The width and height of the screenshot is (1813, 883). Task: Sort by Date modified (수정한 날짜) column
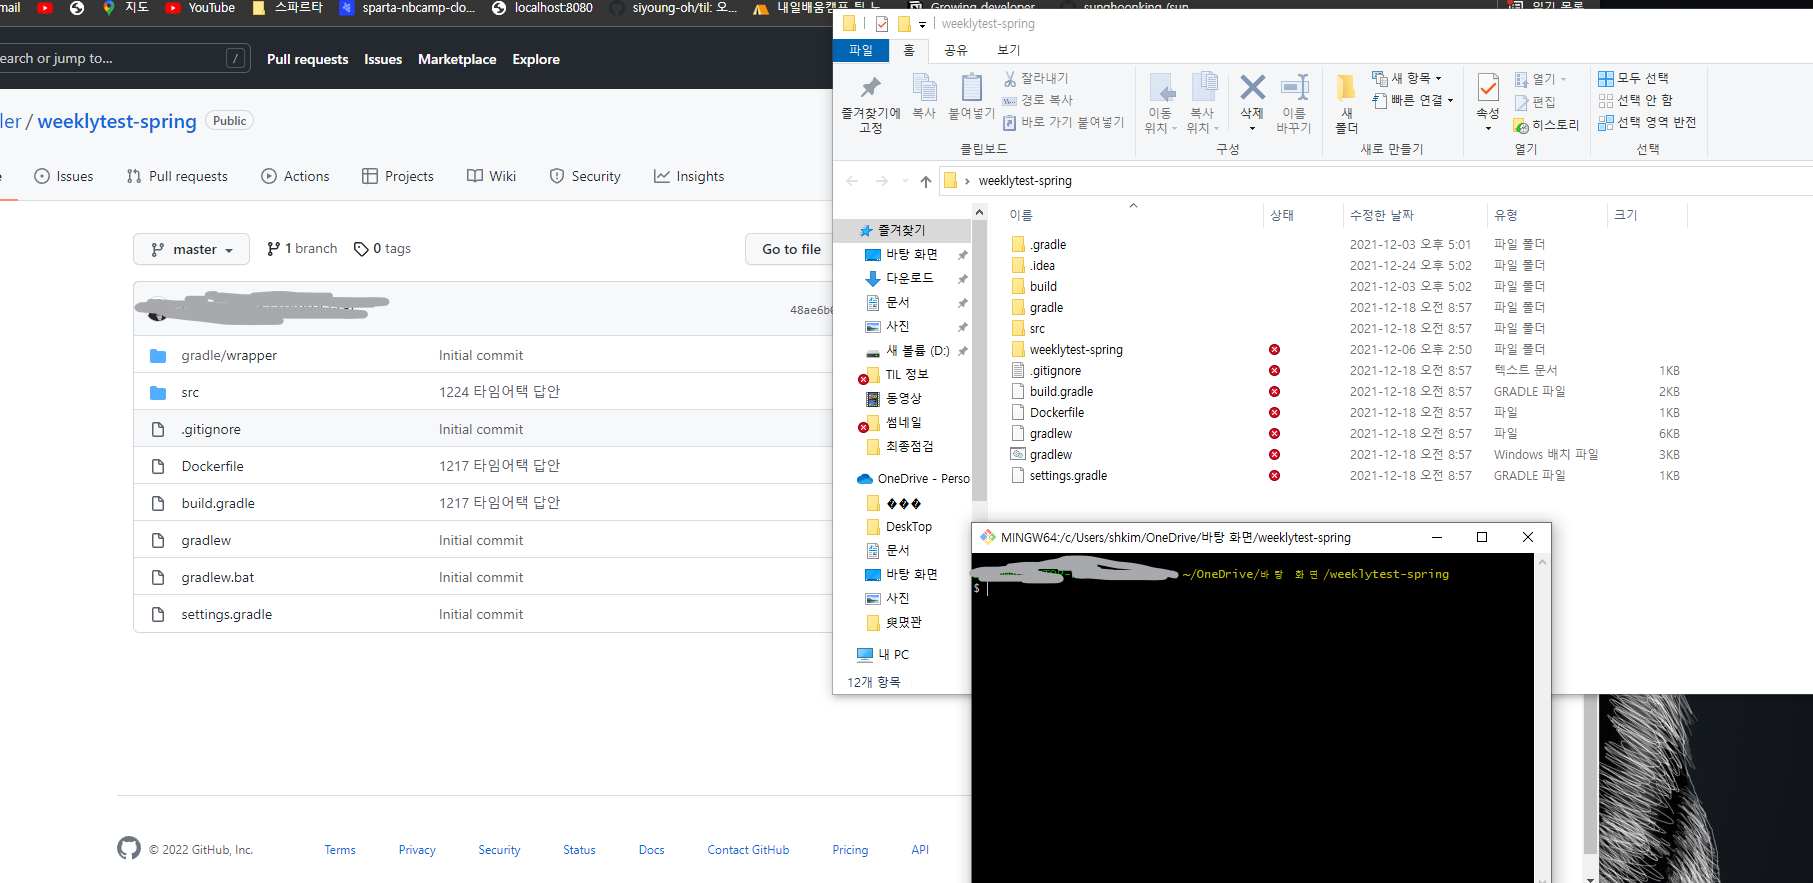tap(1382, 215)
